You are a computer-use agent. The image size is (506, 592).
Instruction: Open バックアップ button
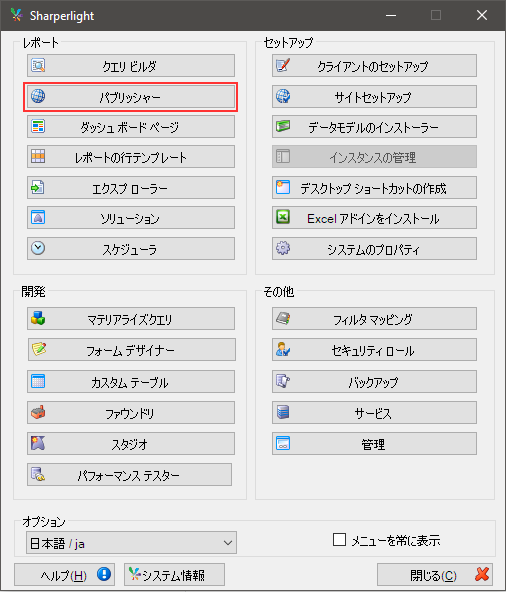click(374, 381)
